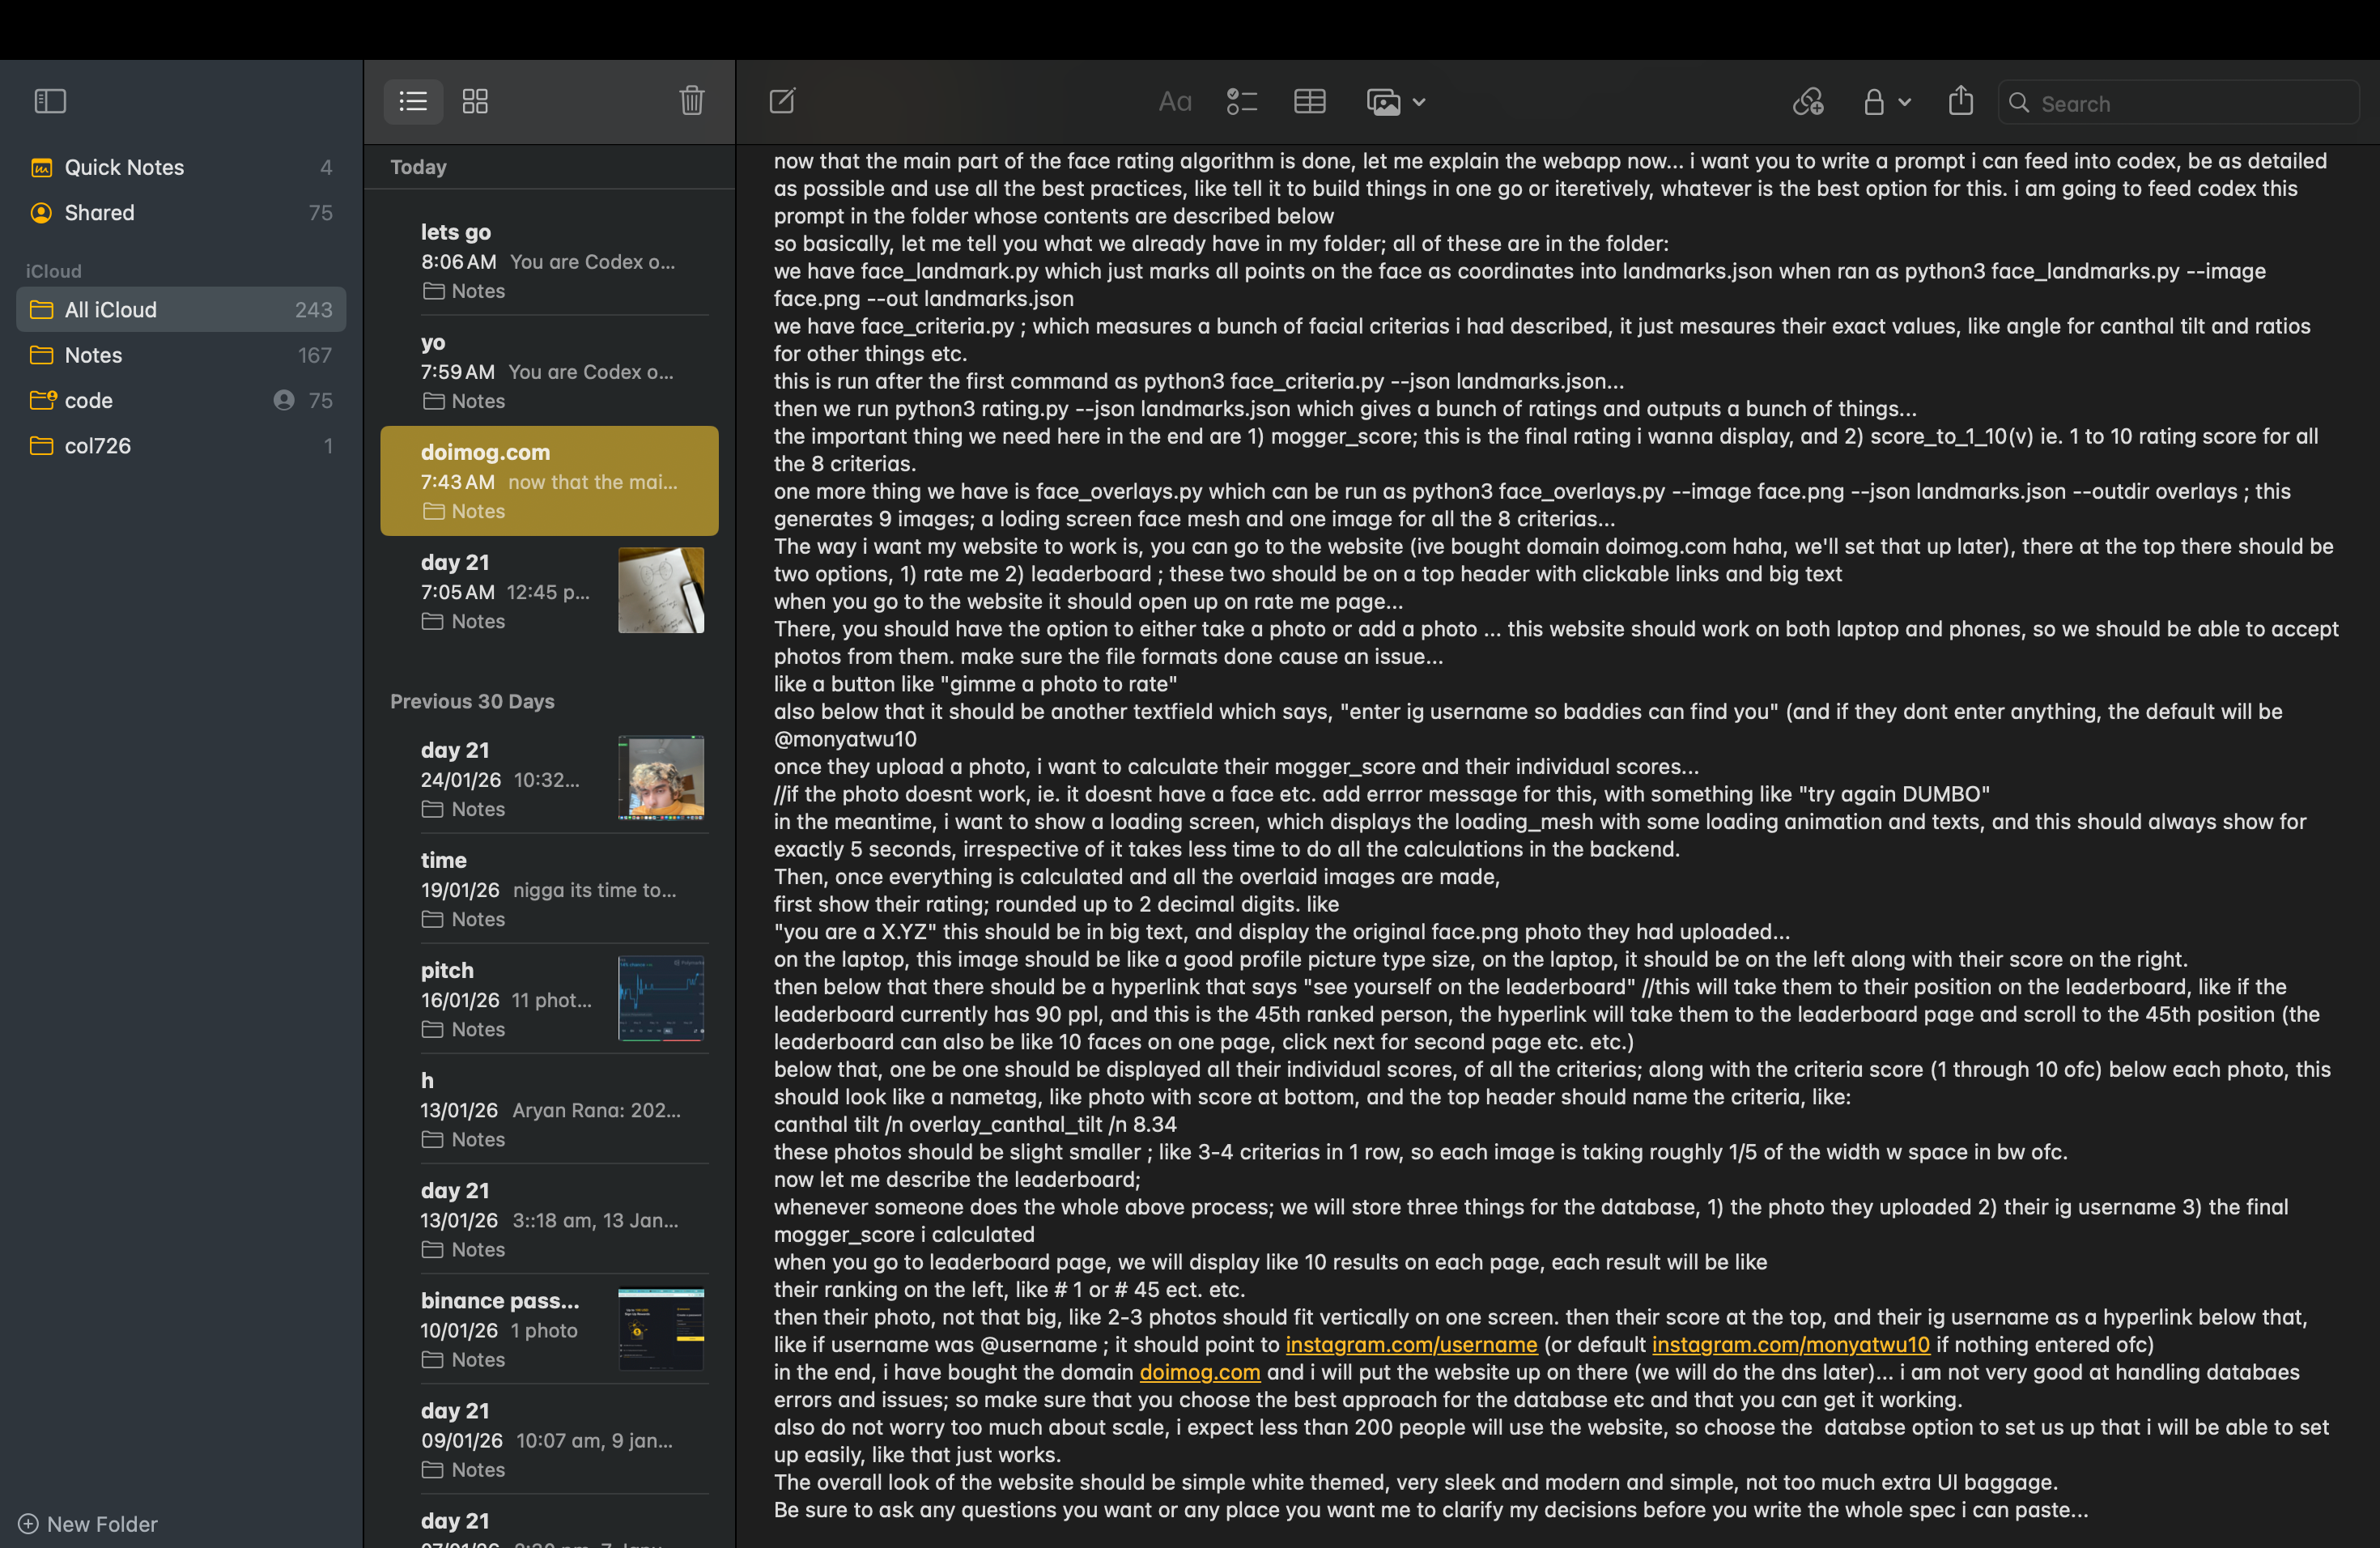
Task: Create a New Folder
Action: tap(88, 1523)
